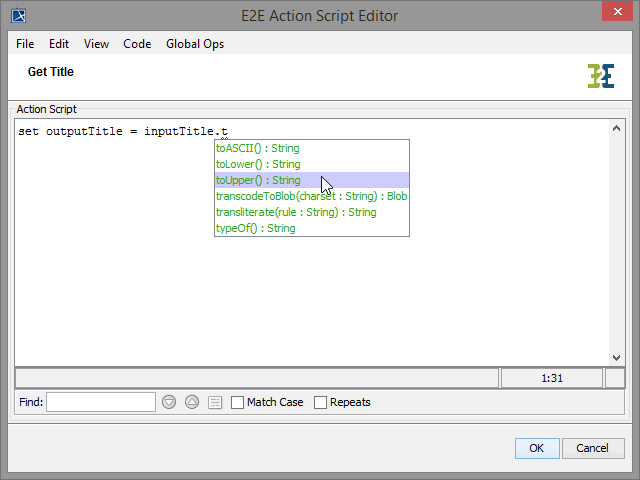Click the E2E logo icon
Image resolution: width=640 pixels, height=480 pixels.
600,76
